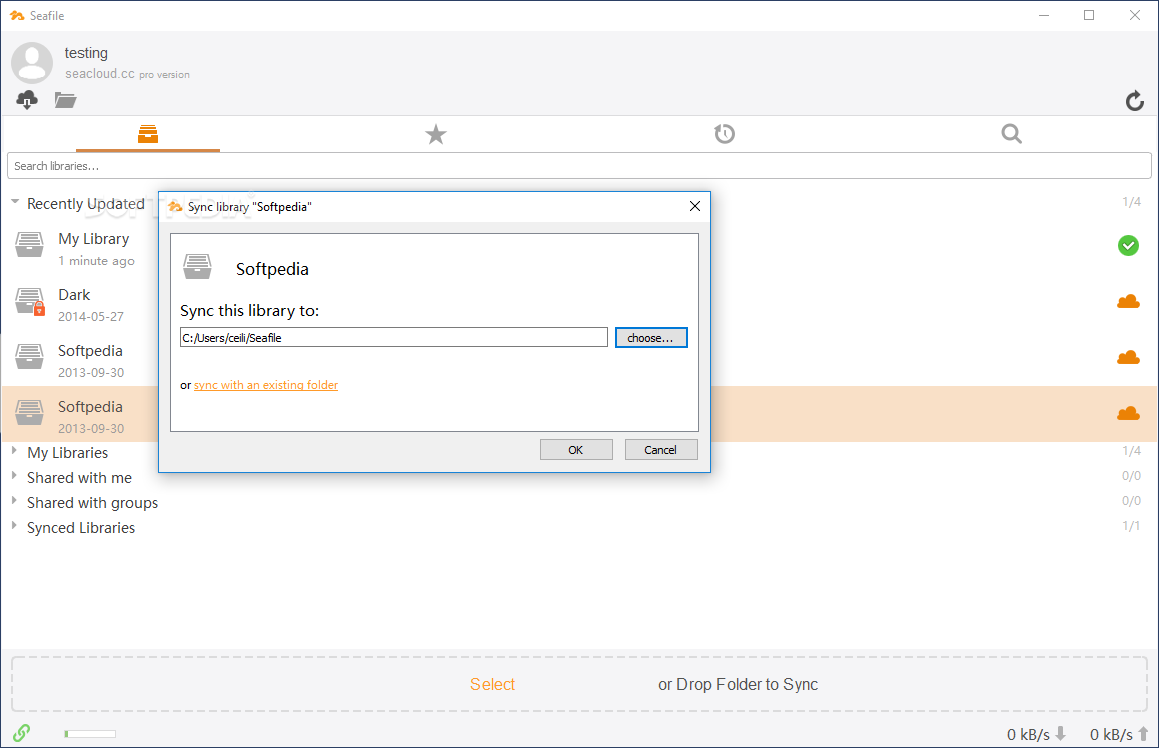Confirm sync with the OK button
This screenshot has width=1159, height=748.
click(576, 449)
